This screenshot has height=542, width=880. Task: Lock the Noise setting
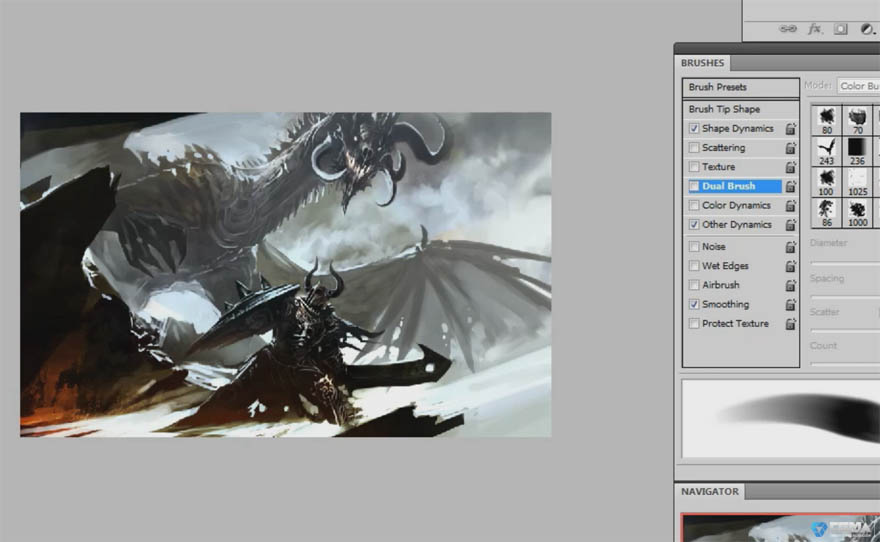[x=791, y=247]
